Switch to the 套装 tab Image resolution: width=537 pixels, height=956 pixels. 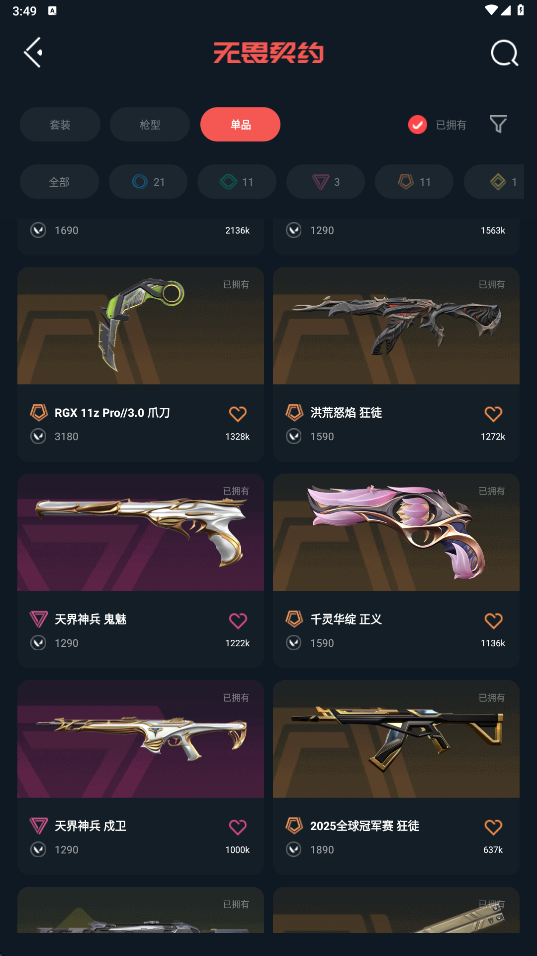[60, 124]
